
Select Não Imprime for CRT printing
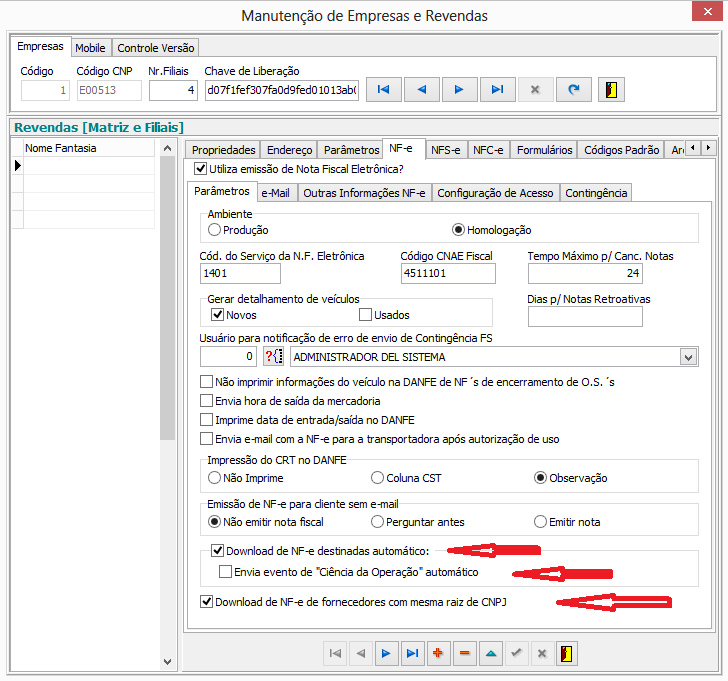[x=214, y=478]
